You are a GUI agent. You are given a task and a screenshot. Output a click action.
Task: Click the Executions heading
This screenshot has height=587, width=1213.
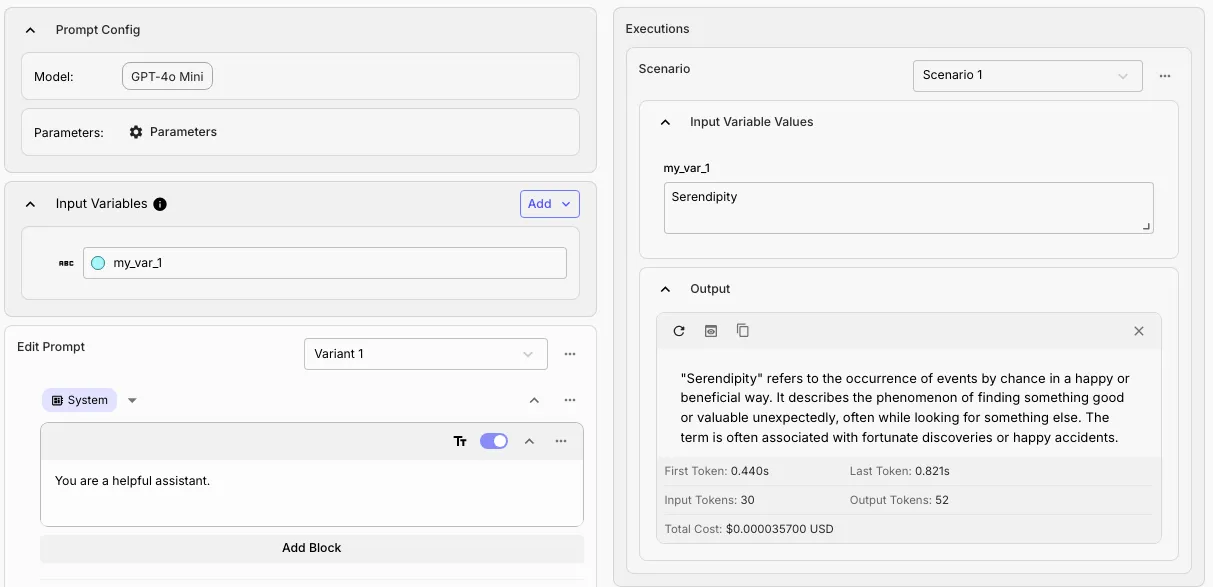[658, 29]
